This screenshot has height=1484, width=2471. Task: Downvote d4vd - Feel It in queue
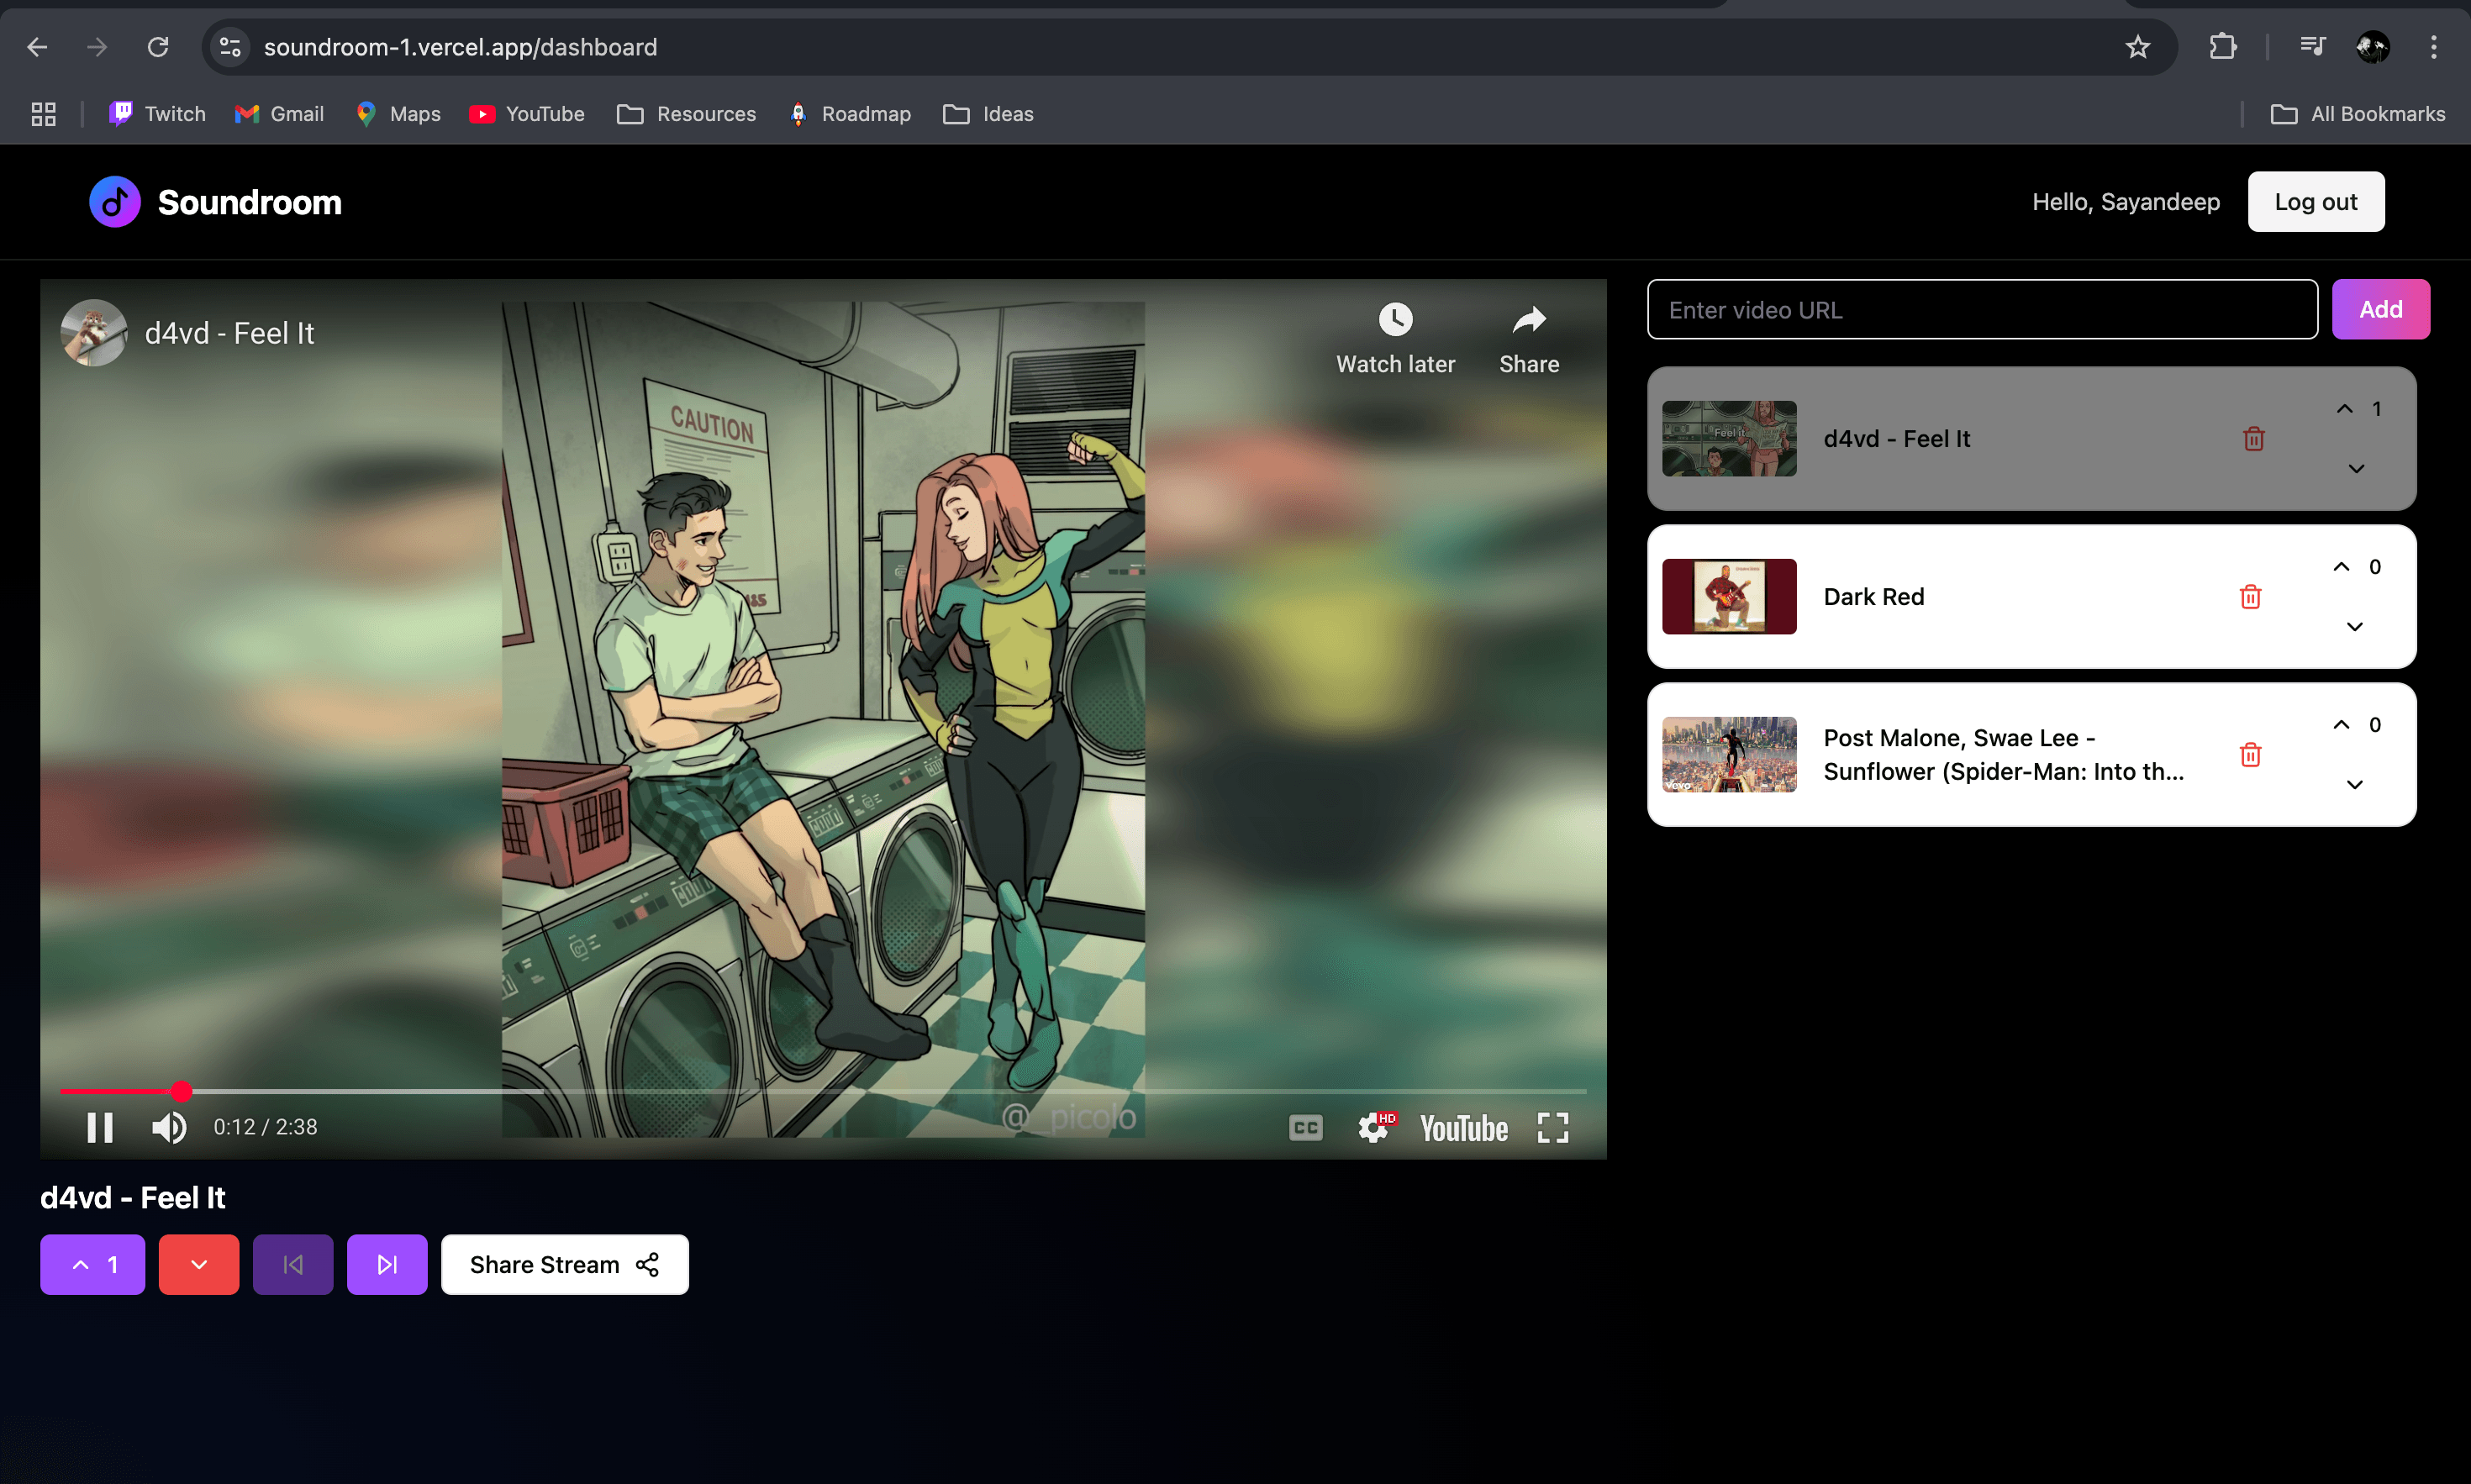tap(2357, 469)
